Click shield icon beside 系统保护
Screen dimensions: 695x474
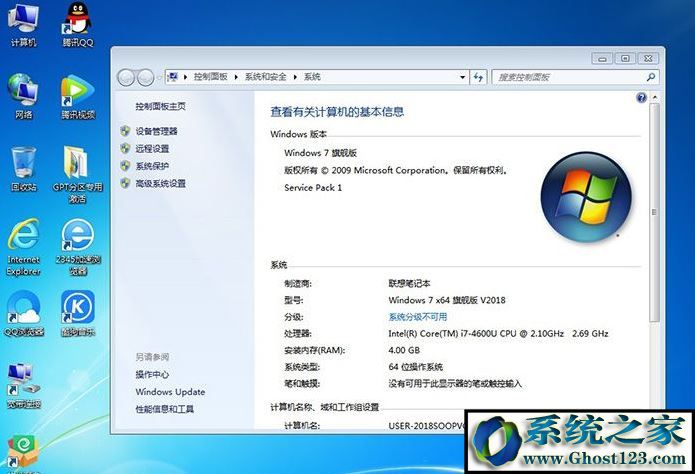[125, 166]
